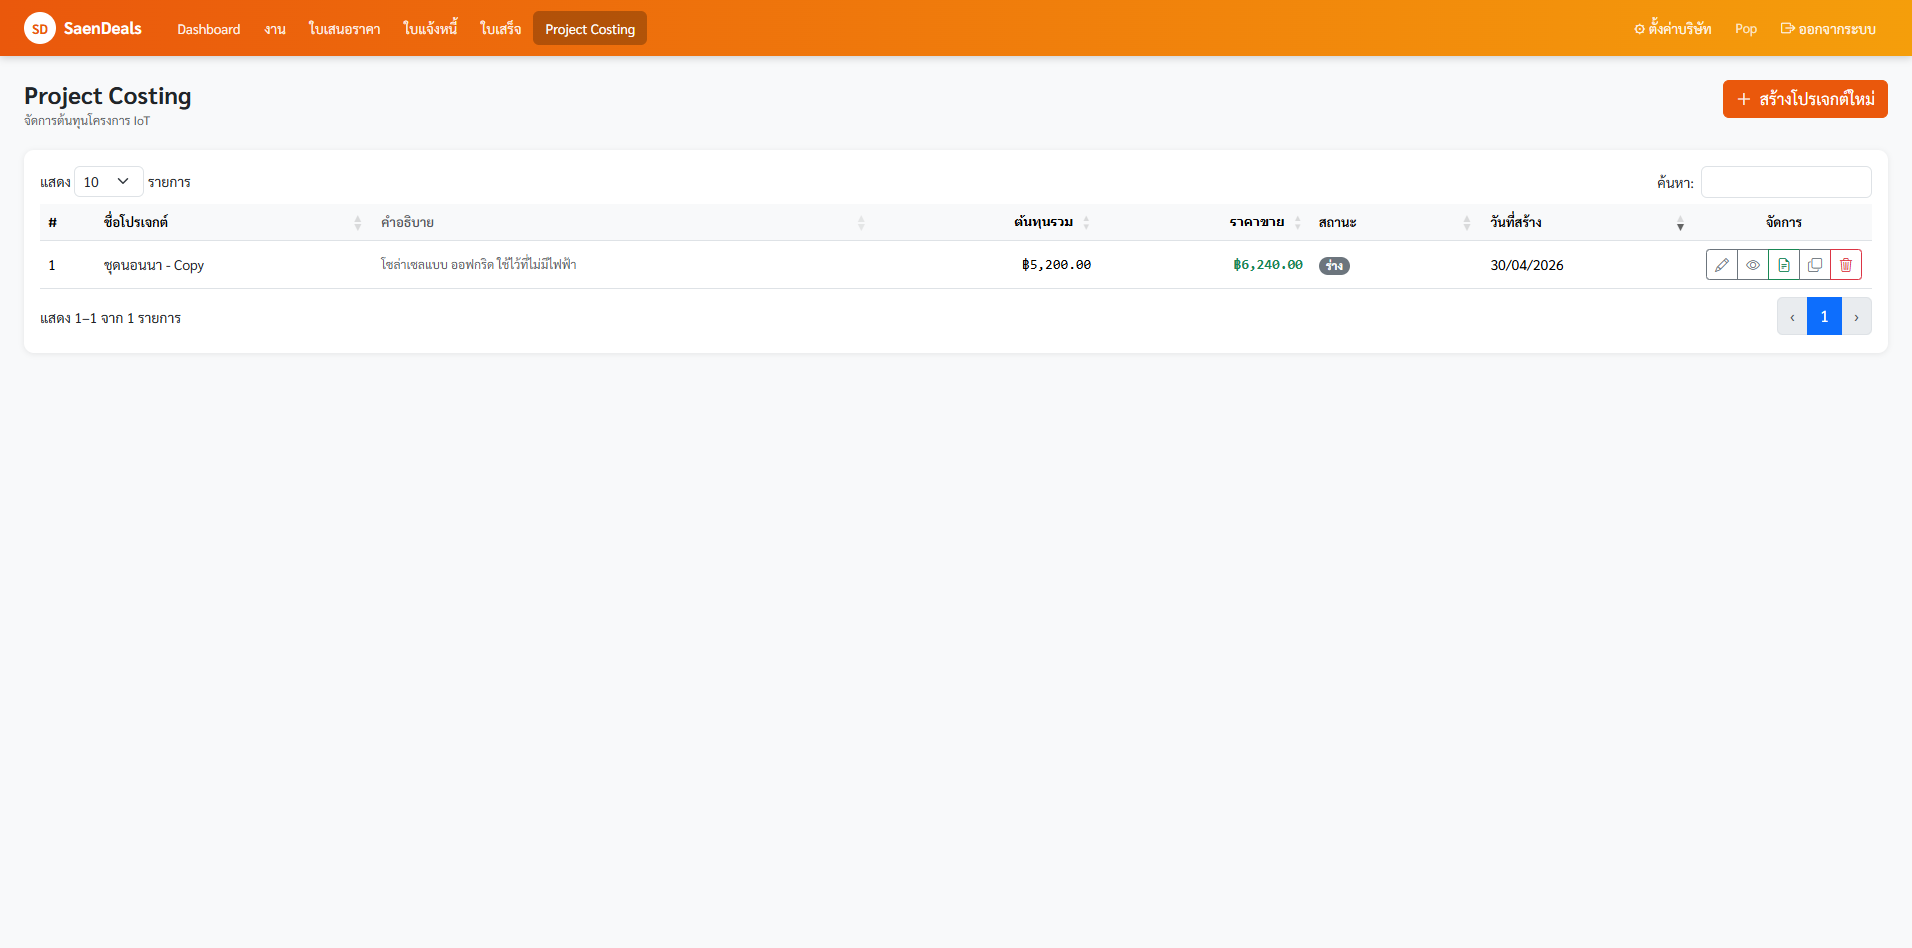
Task: Click the gray ร่าง status badge
Action: point(1334,266)
